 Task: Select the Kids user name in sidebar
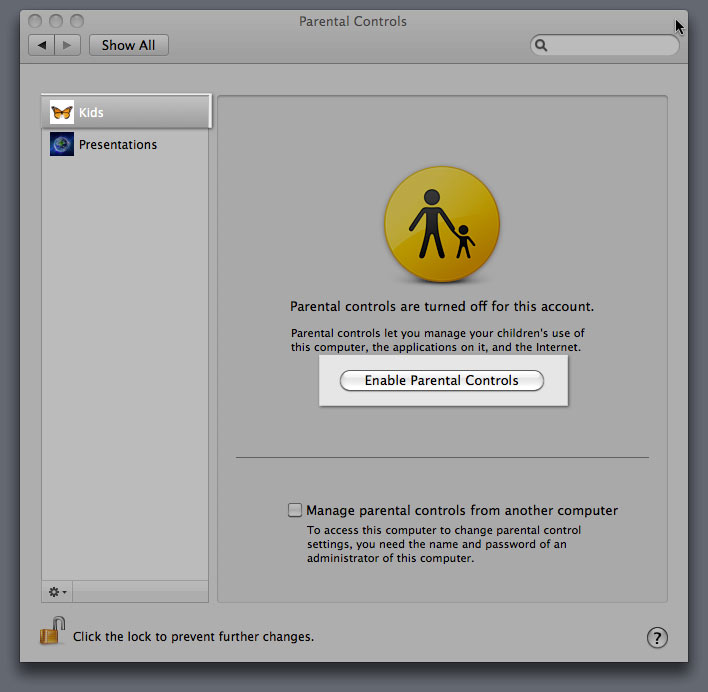pos(91,113)
